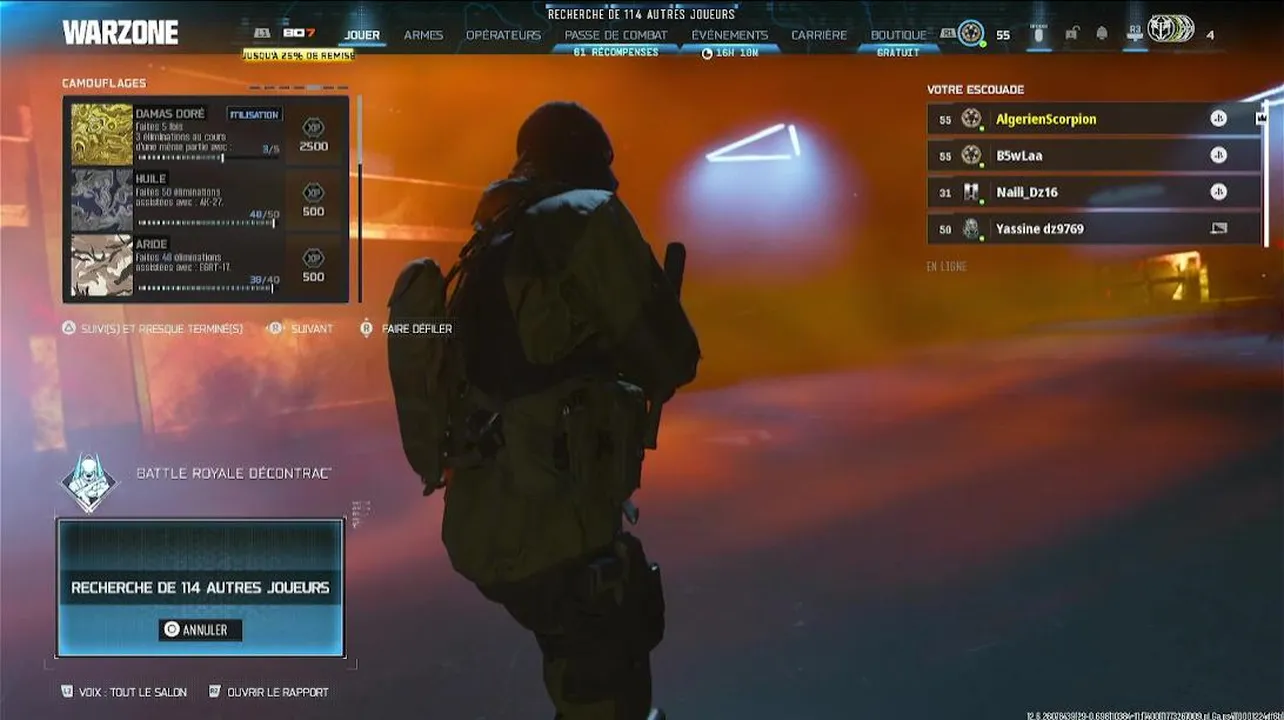Open the Opérateurs tab
This screenshot has width=1284, height=720.
coord(503,35)
